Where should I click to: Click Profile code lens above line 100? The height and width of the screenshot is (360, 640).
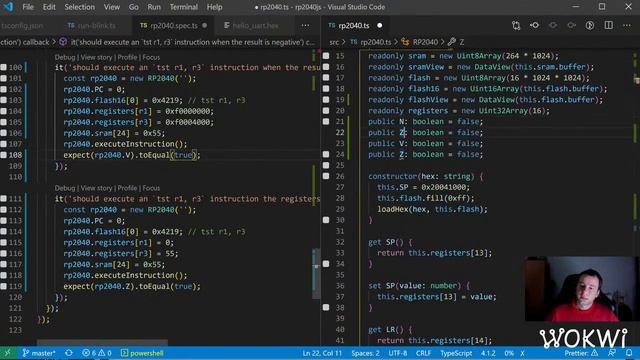127,57
